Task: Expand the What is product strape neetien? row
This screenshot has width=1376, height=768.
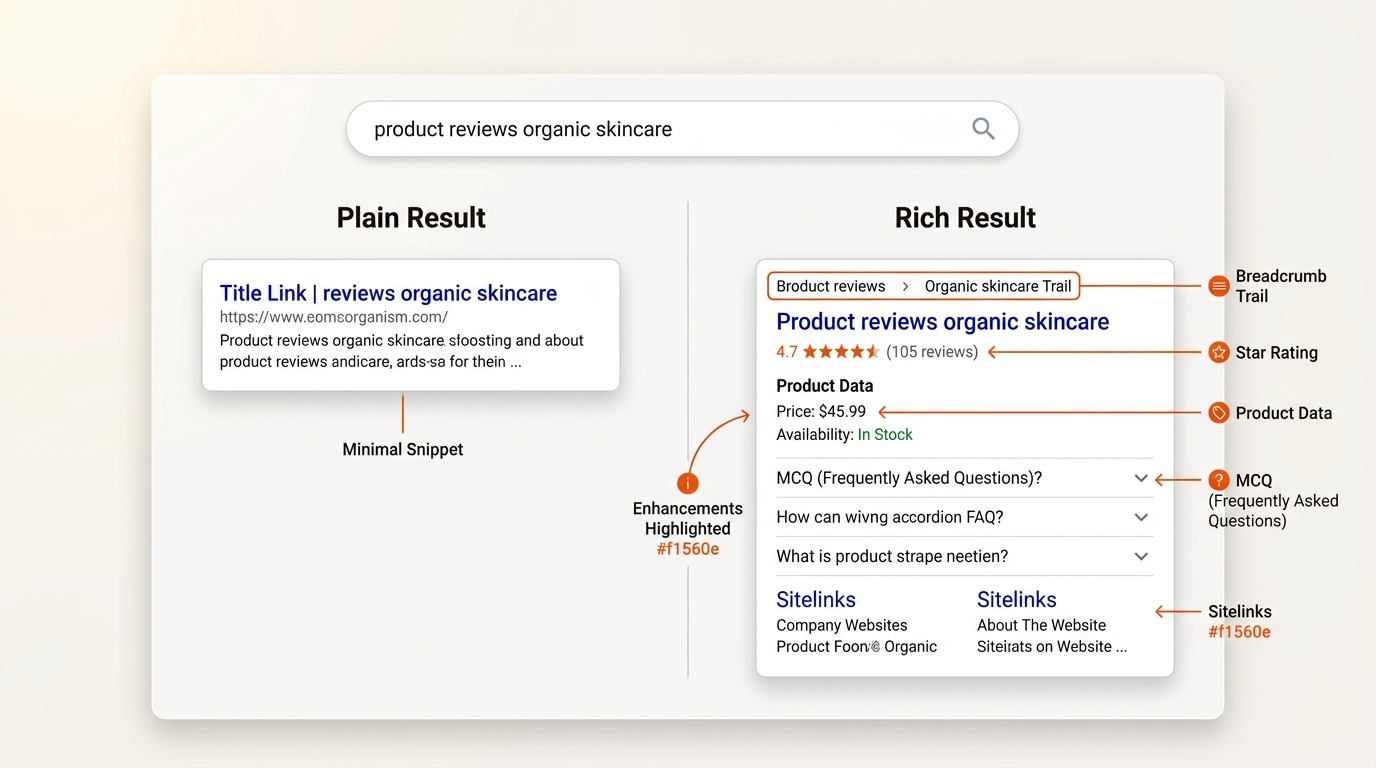Action: pos(964,556)
